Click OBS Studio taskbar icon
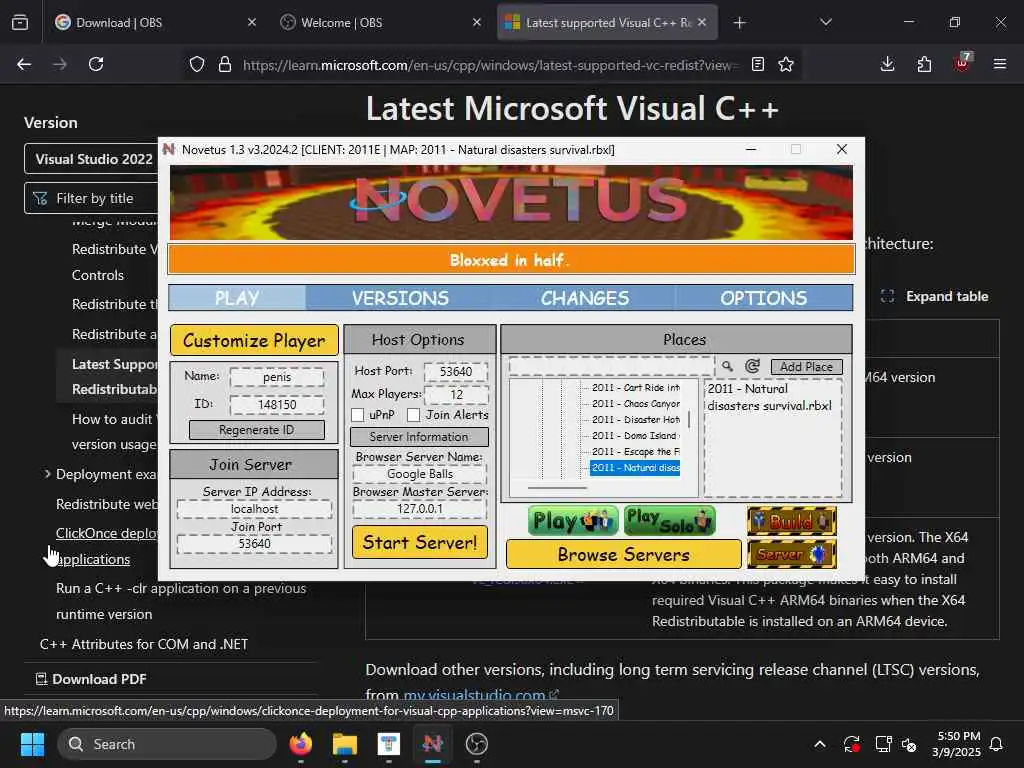Screen dimensions: 1024x768 [477, 744]
